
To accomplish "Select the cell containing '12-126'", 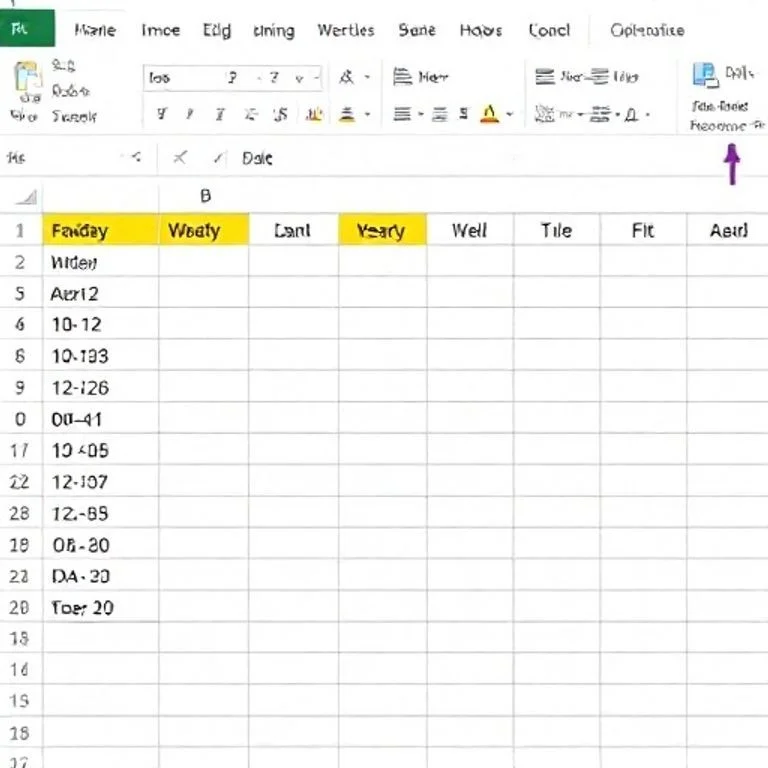I will [101, 387].
